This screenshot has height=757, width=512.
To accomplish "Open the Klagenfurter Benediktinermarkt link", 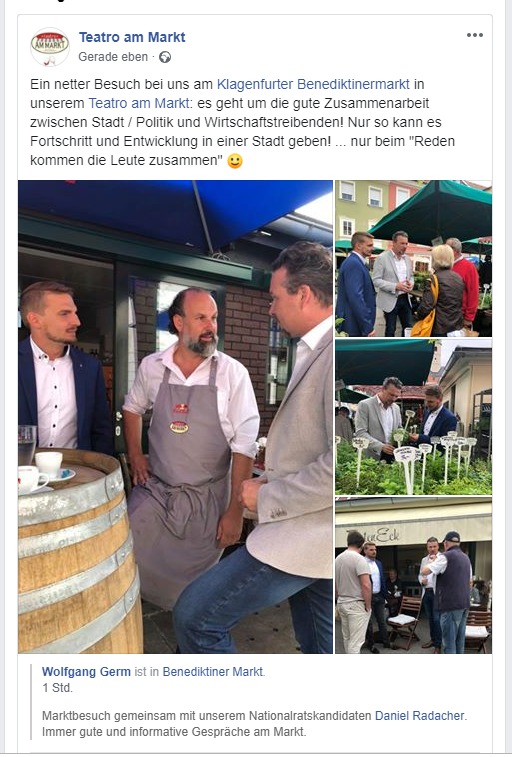I will (313, 84).
